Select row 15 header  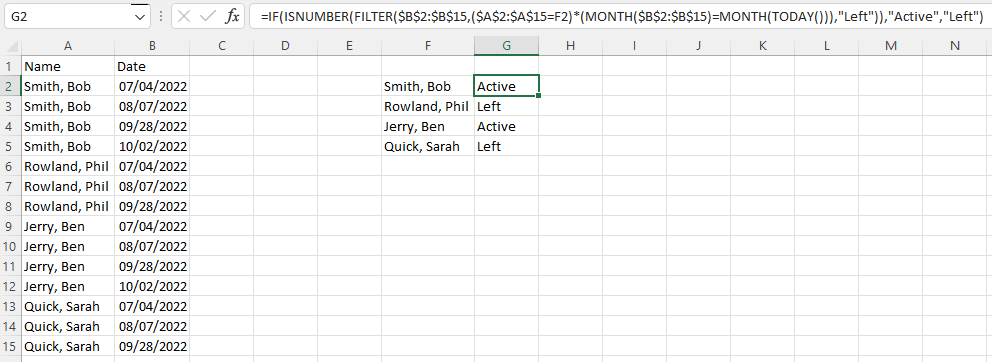pos(10,347)
